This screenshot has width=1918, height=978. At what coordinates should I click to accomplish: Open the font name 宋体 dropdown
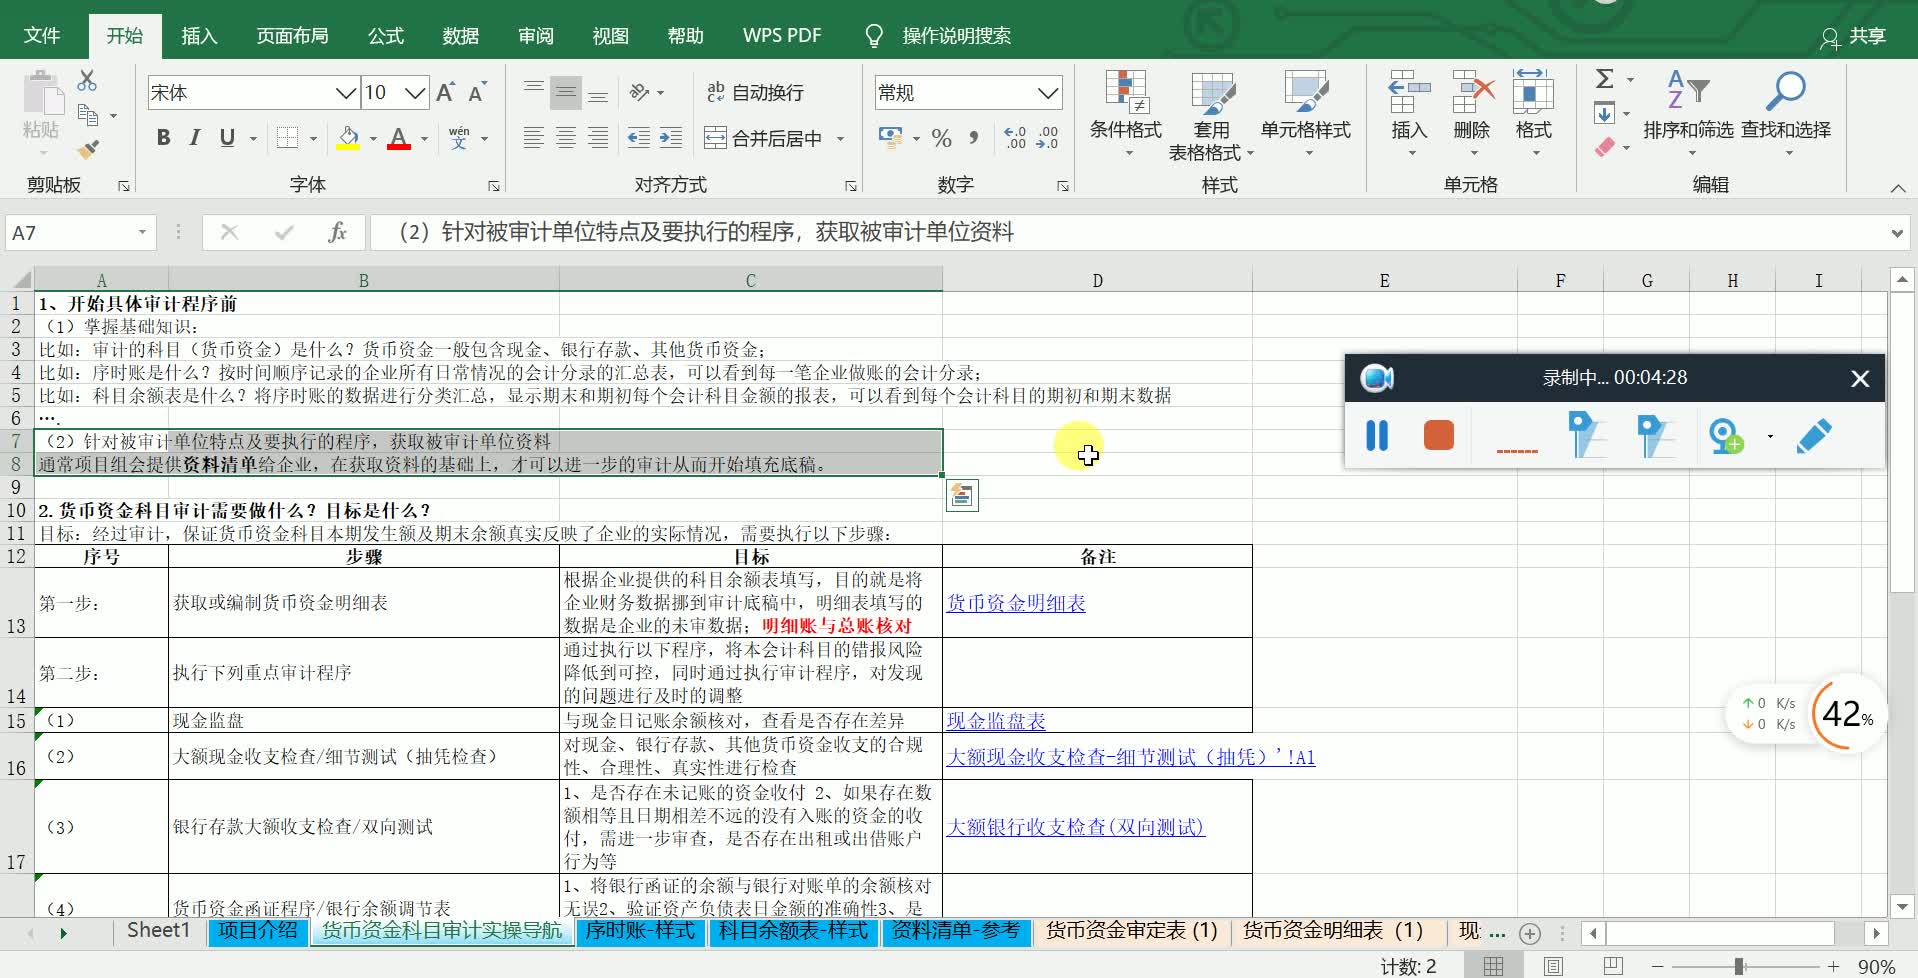346,93
